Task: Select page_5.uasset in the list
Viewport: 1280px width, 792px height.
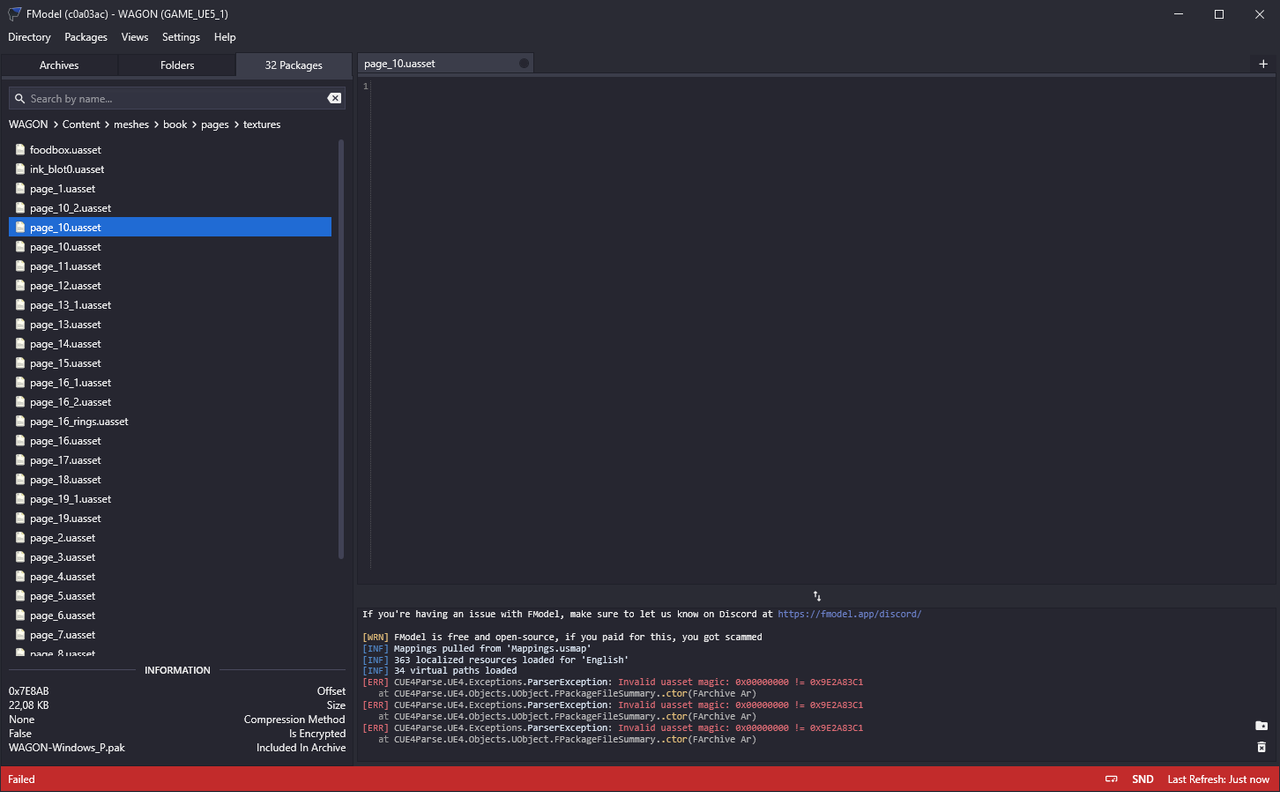Action: coord(170,596)
